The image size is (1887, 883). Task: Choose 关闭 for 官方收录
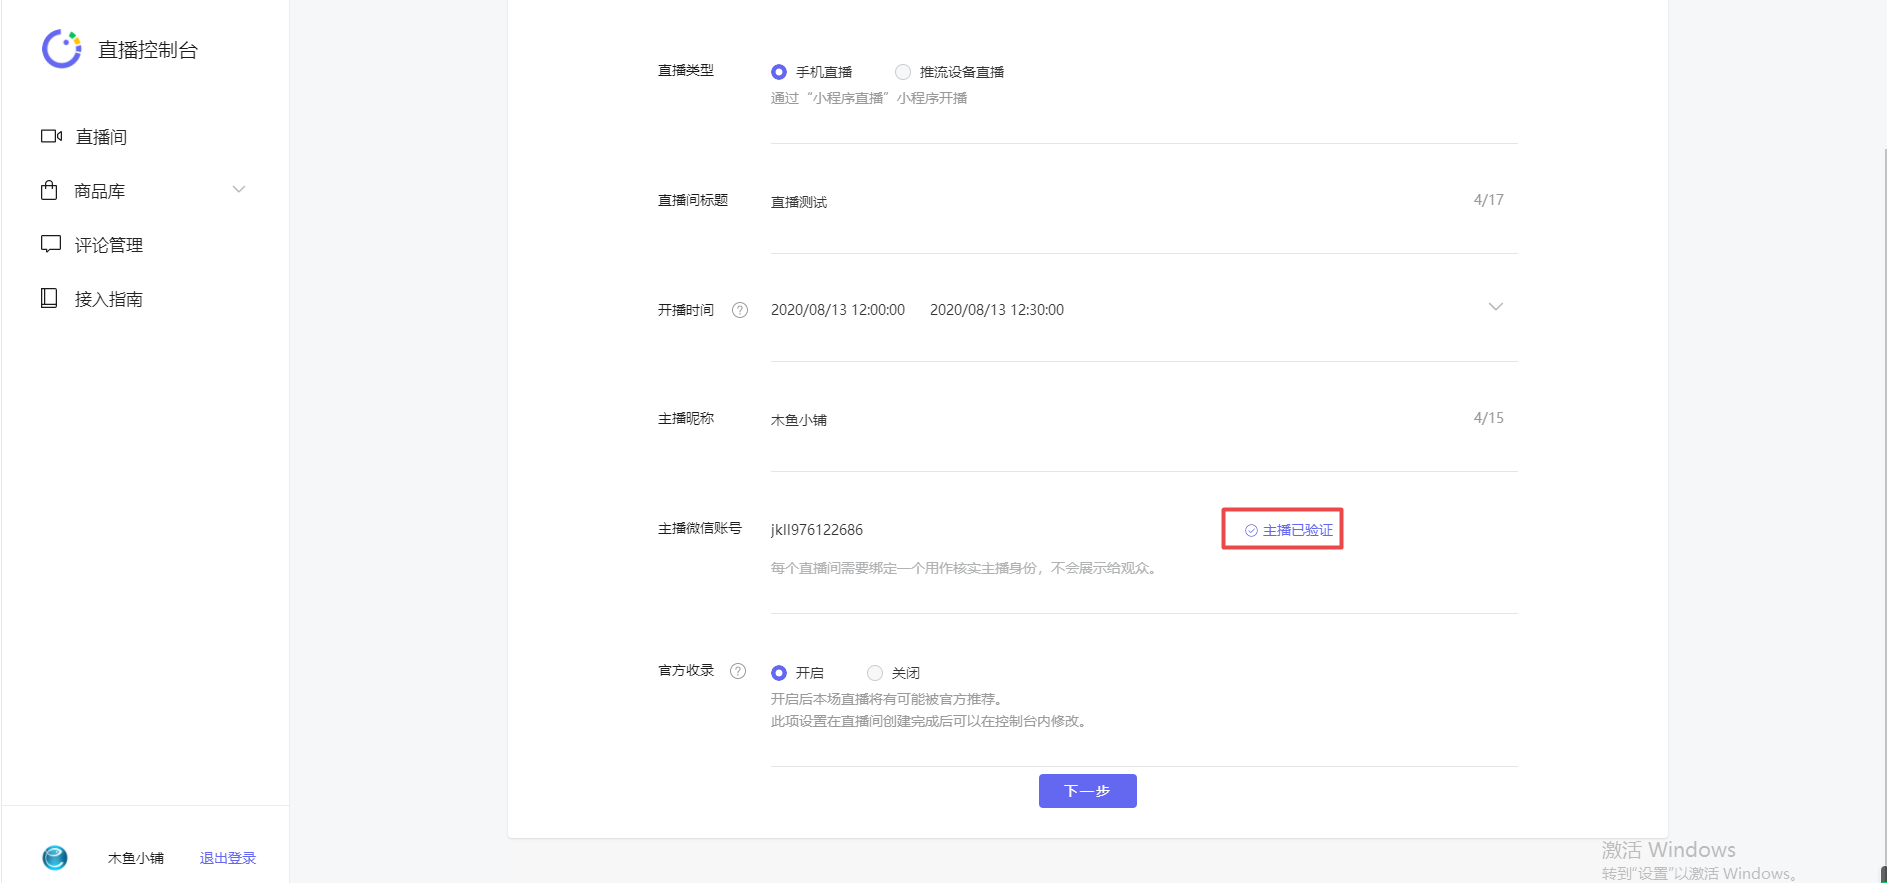875,673
